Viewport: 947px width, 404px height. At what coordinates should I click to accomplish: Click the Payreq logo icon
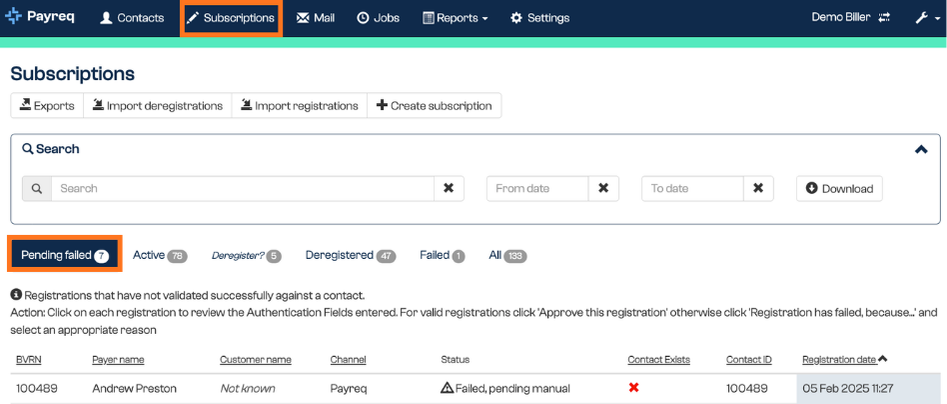pos(13,16)
